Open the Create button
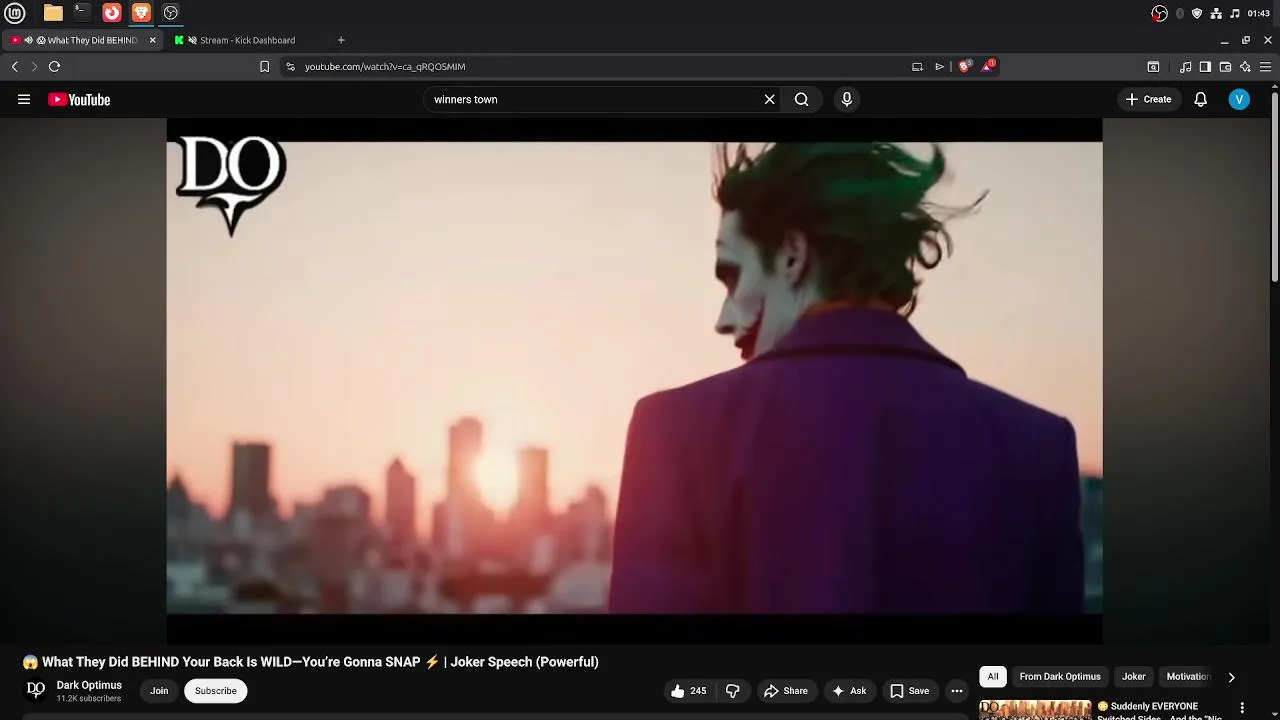Screen dimensions: 1280x720 coord(1148,99)
